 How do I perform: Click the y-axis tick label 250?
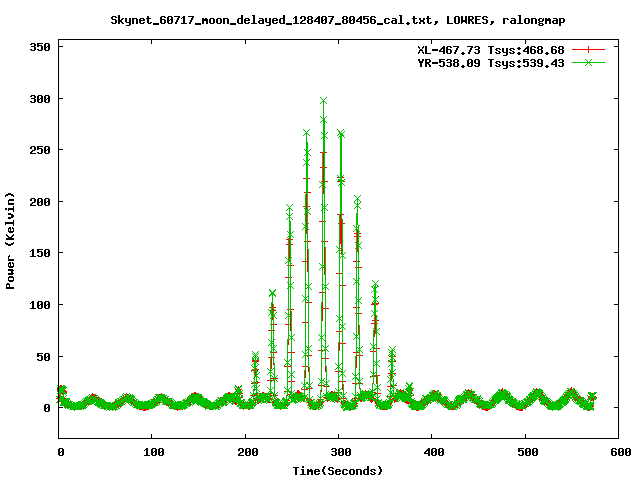[x=40, y=150]
